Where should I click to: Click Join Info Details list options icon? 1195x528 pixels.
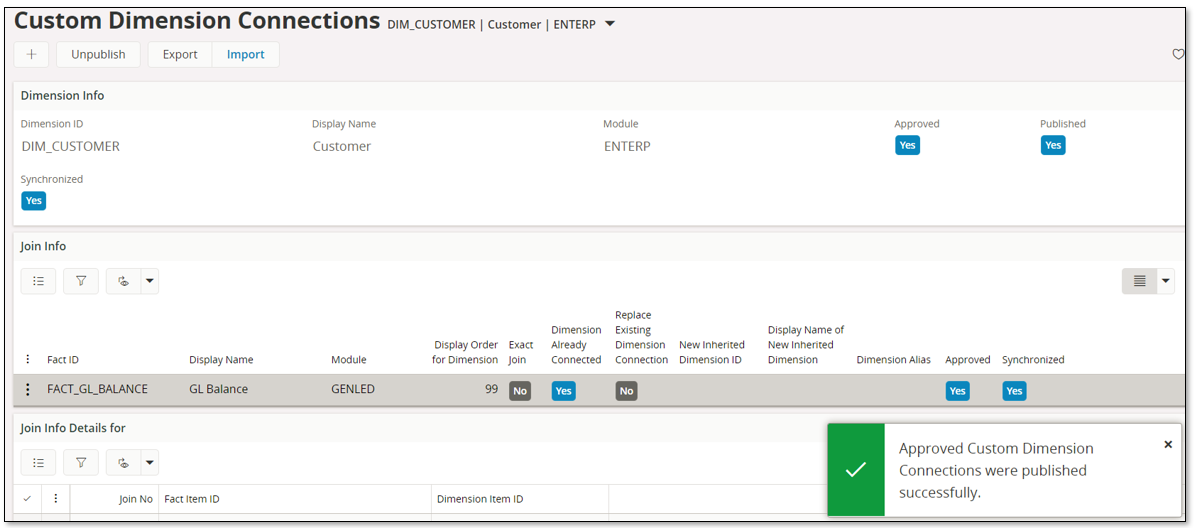(x=38, y=463)
